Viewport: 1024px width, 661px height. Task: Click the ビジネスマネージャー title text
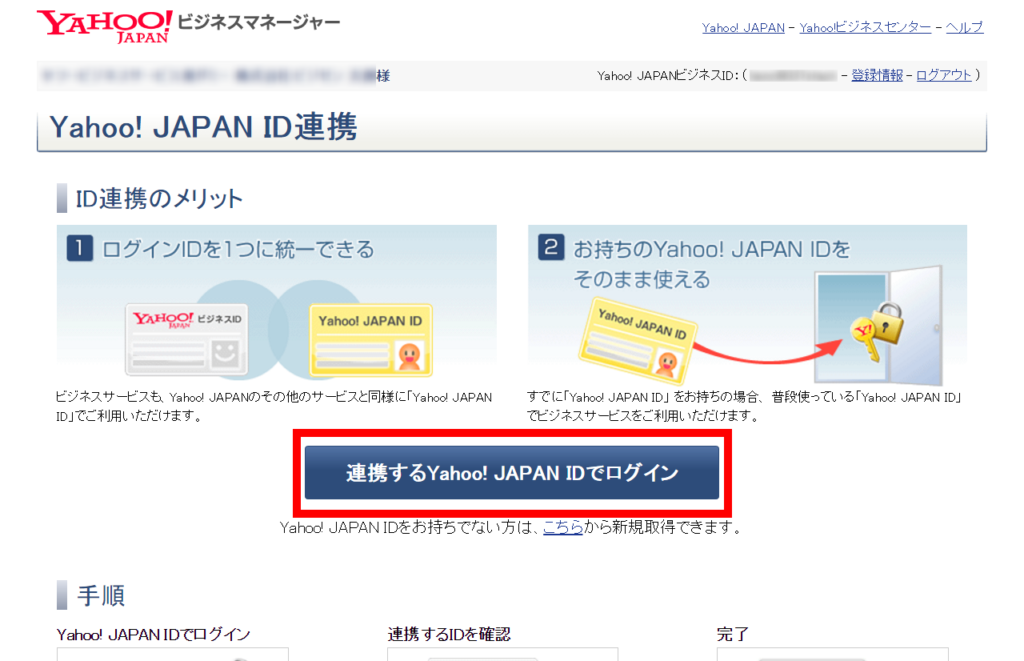pyautogui.click(x=259, y=23)
